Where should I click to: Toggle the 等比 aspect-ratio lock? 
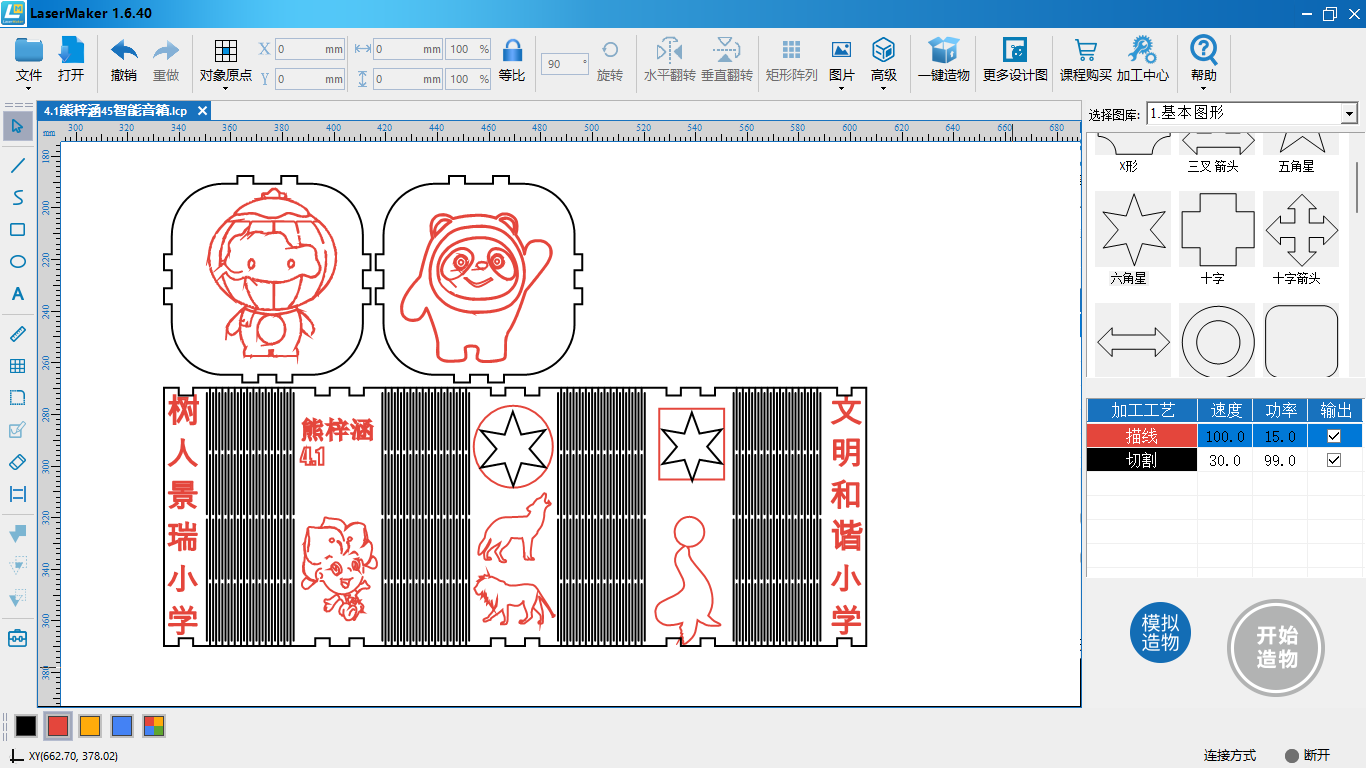[512, 51]
